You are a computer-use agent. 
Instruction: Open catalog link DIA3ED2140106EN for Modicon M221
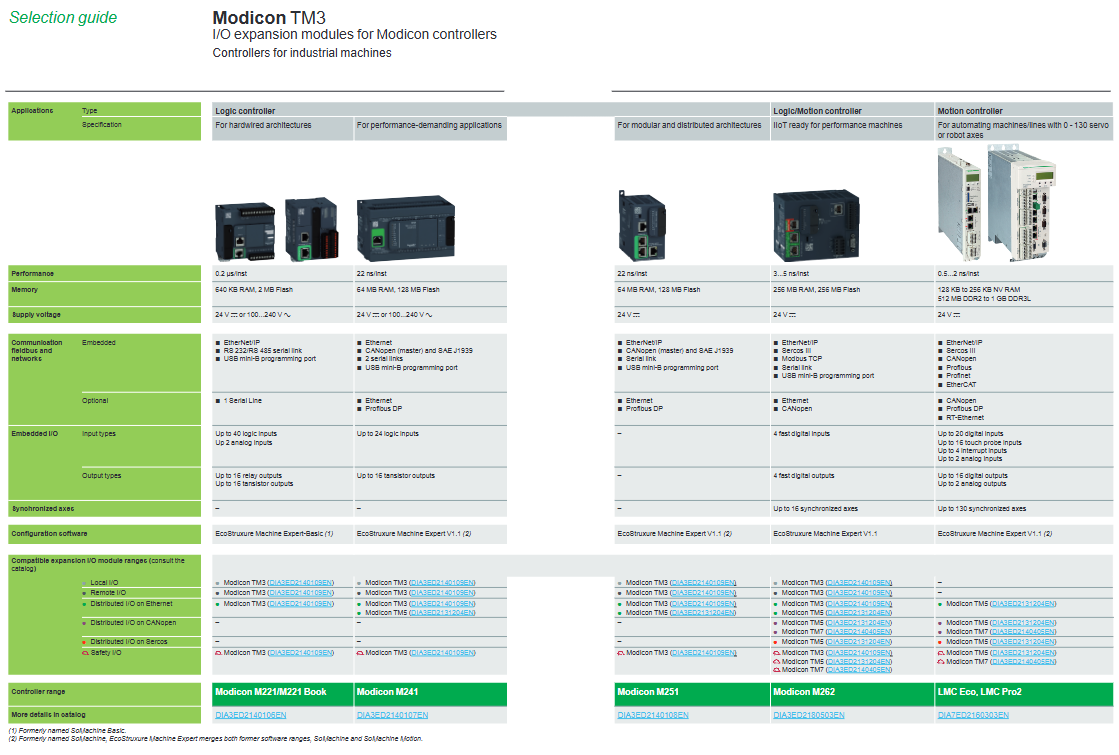tap(250, 715)
